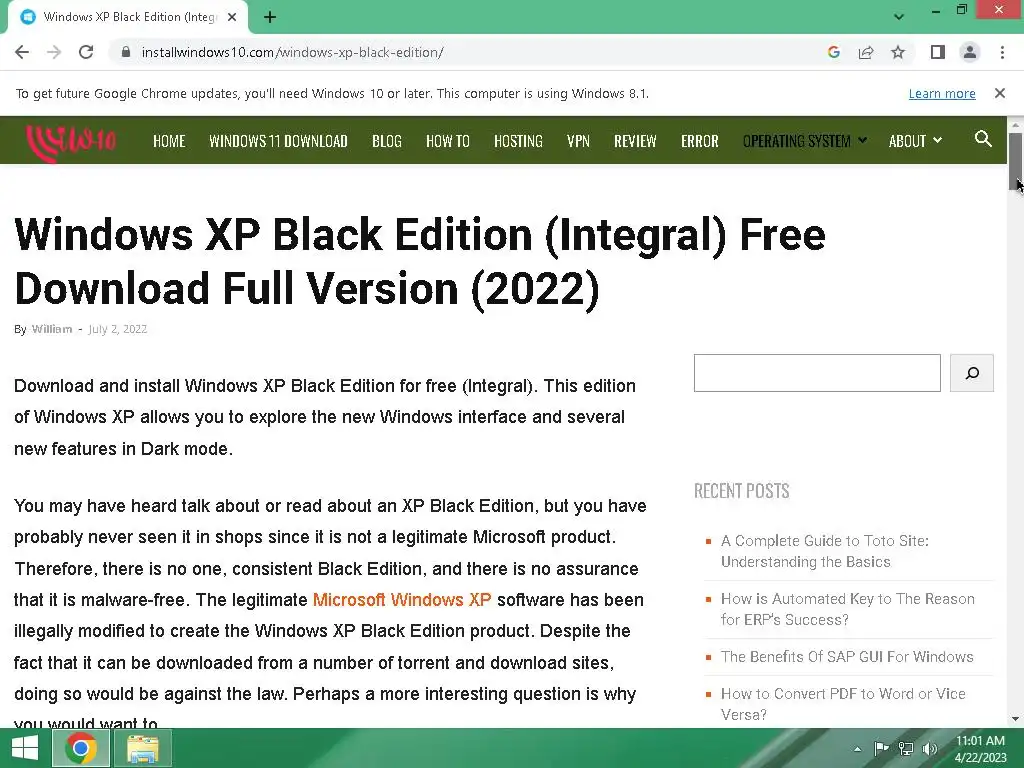The width and height of the screenshot is (1024, 768).
Task: Click the volume speaker tray icon
Action: click(x=930, y=748)
